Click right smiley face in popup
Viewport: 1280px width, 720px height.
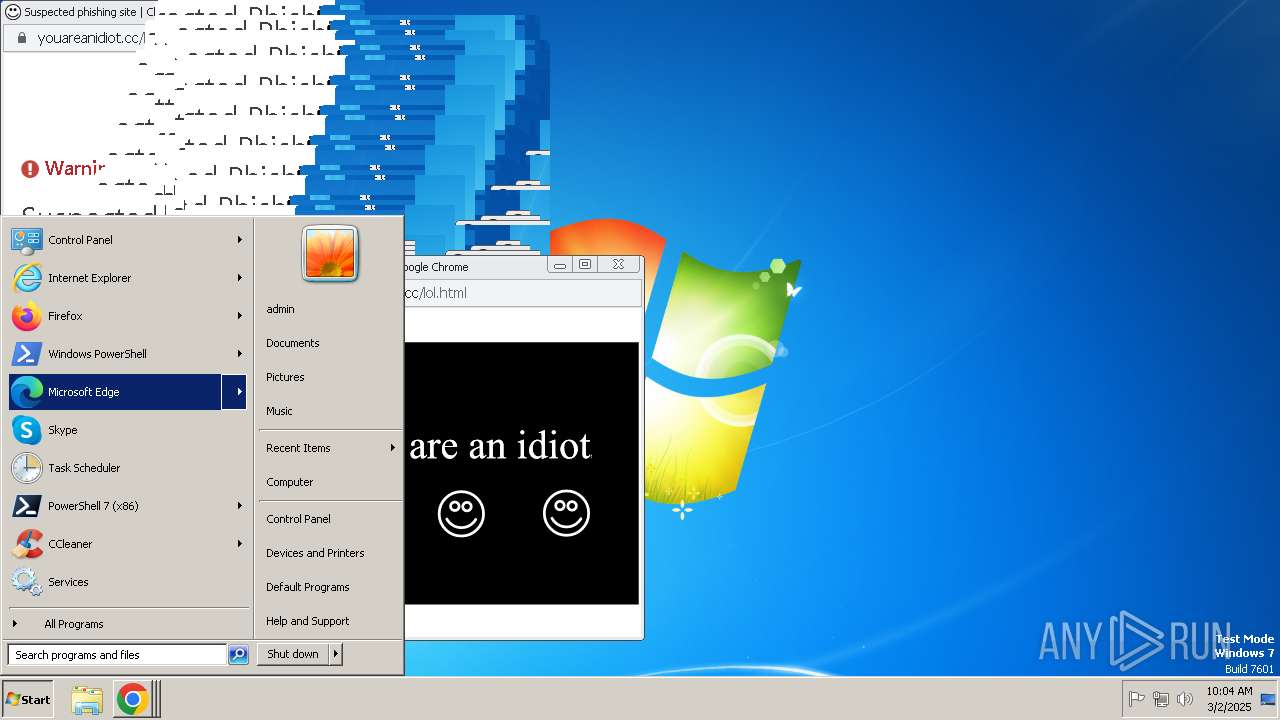click(567, 513)
